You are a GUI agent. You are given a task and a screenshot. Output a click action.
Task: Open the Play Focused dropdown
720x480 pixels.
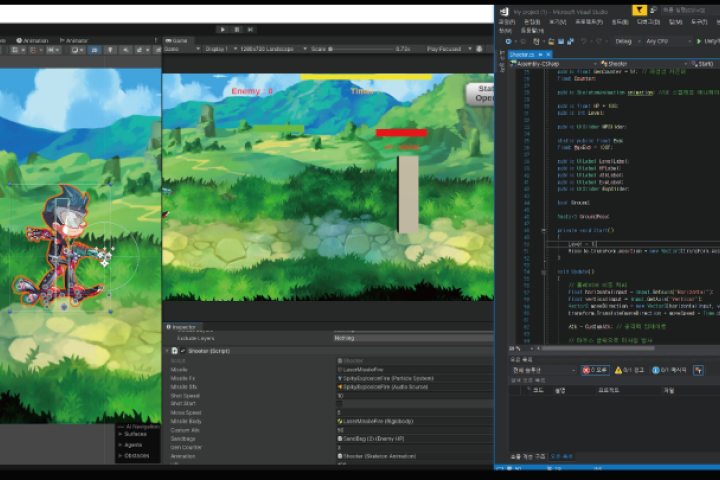pyautogui.click(x=449, y=49)
